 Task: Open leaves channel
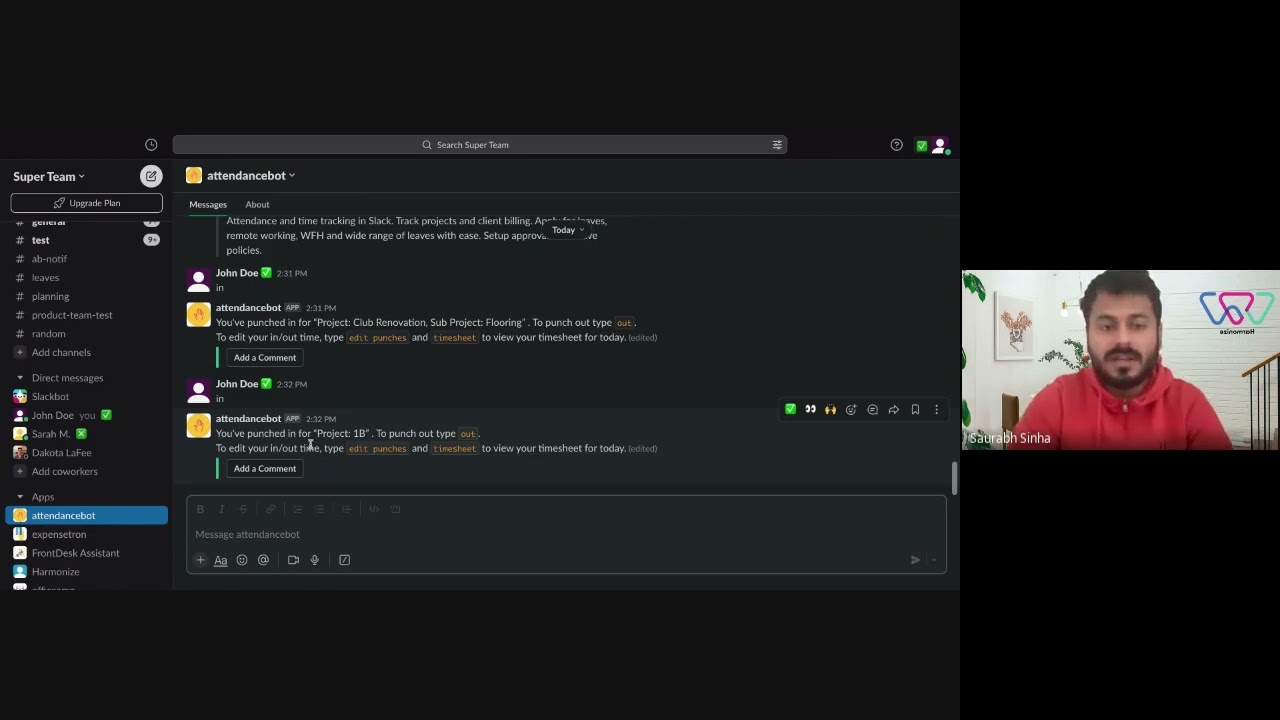(x=87, y=278)
